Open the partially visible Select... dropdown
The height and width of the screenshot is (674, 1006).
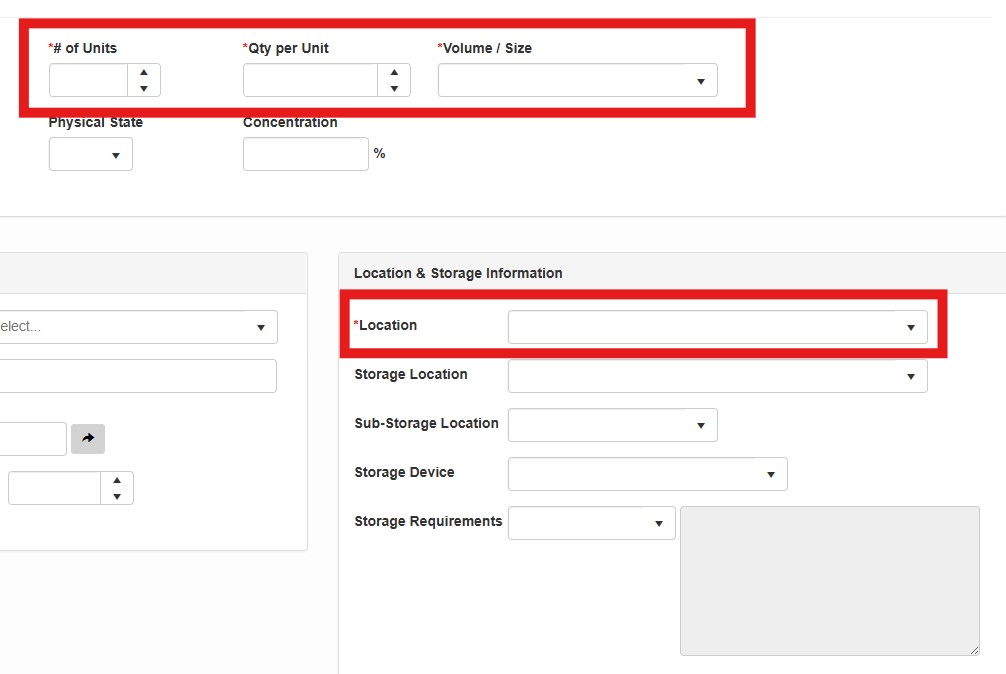tap(137, 327)
